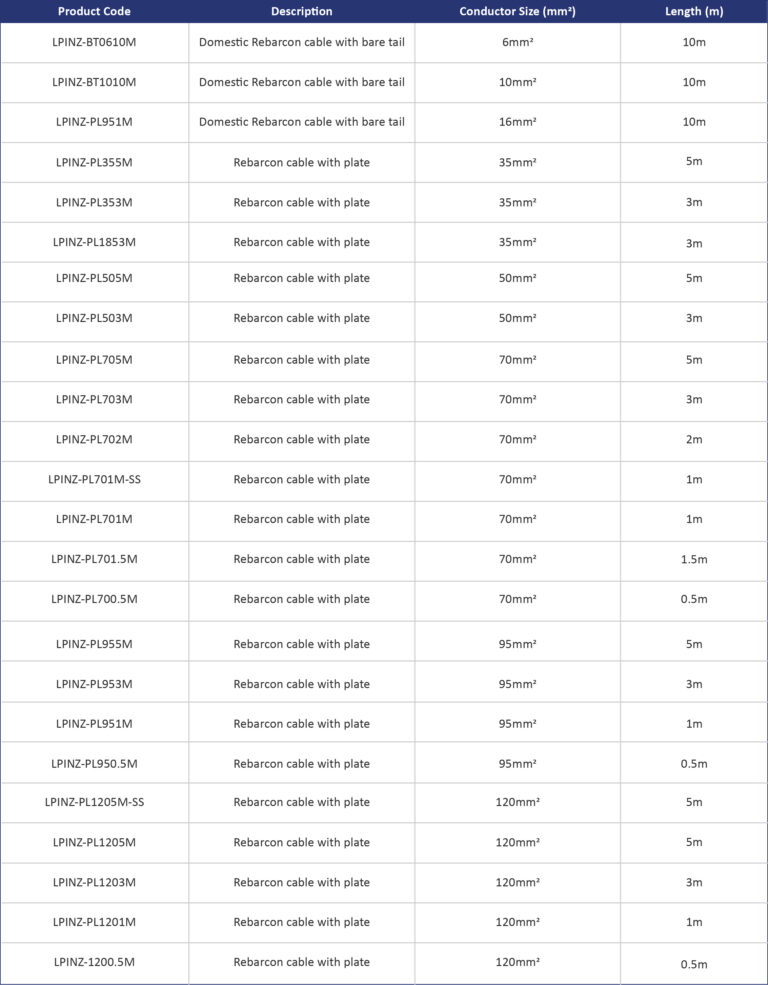The image size is (768, 985).
Task: Click the LPINZ-PL1205M-SS product code
Action: click(x=94, y=802)
